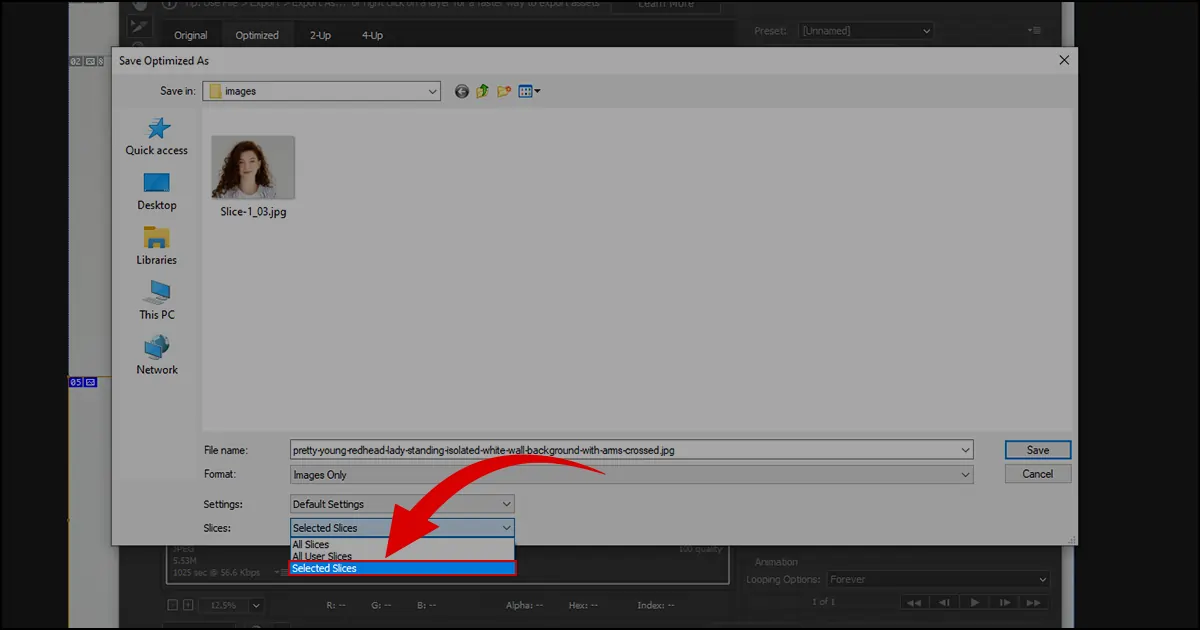This screenshot has width=1200, height=630.
Task: Switch to the 4-Up tab
Action: [371, 34]
